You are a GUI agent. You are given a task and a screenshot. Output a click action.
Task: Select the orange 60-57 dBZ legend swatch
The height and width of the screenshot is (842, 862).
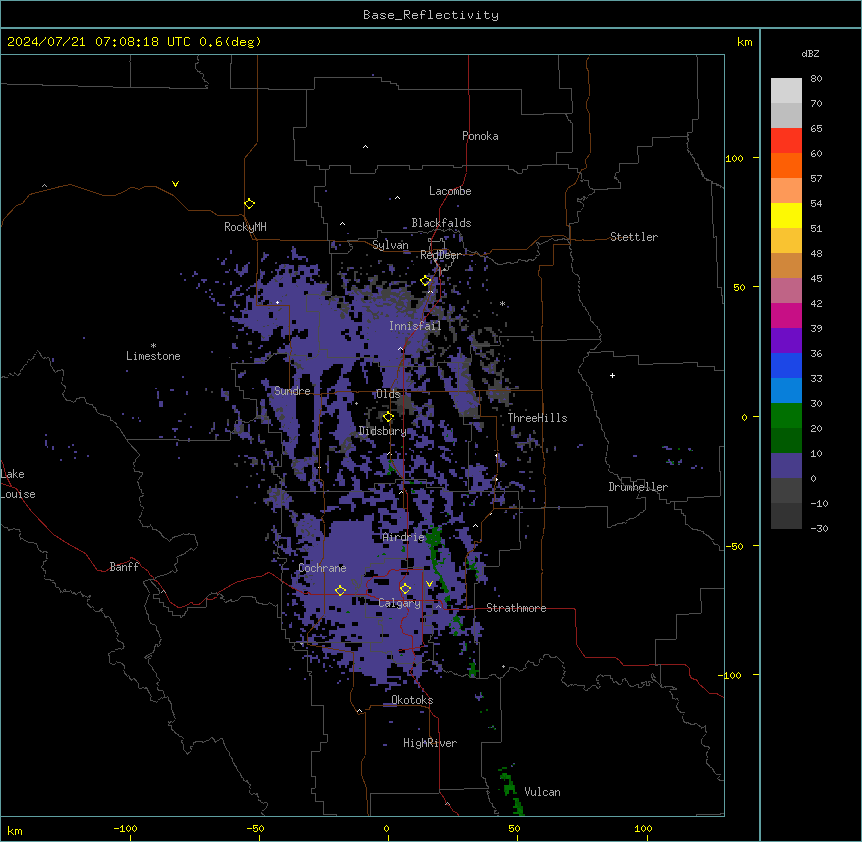point(786,165)
